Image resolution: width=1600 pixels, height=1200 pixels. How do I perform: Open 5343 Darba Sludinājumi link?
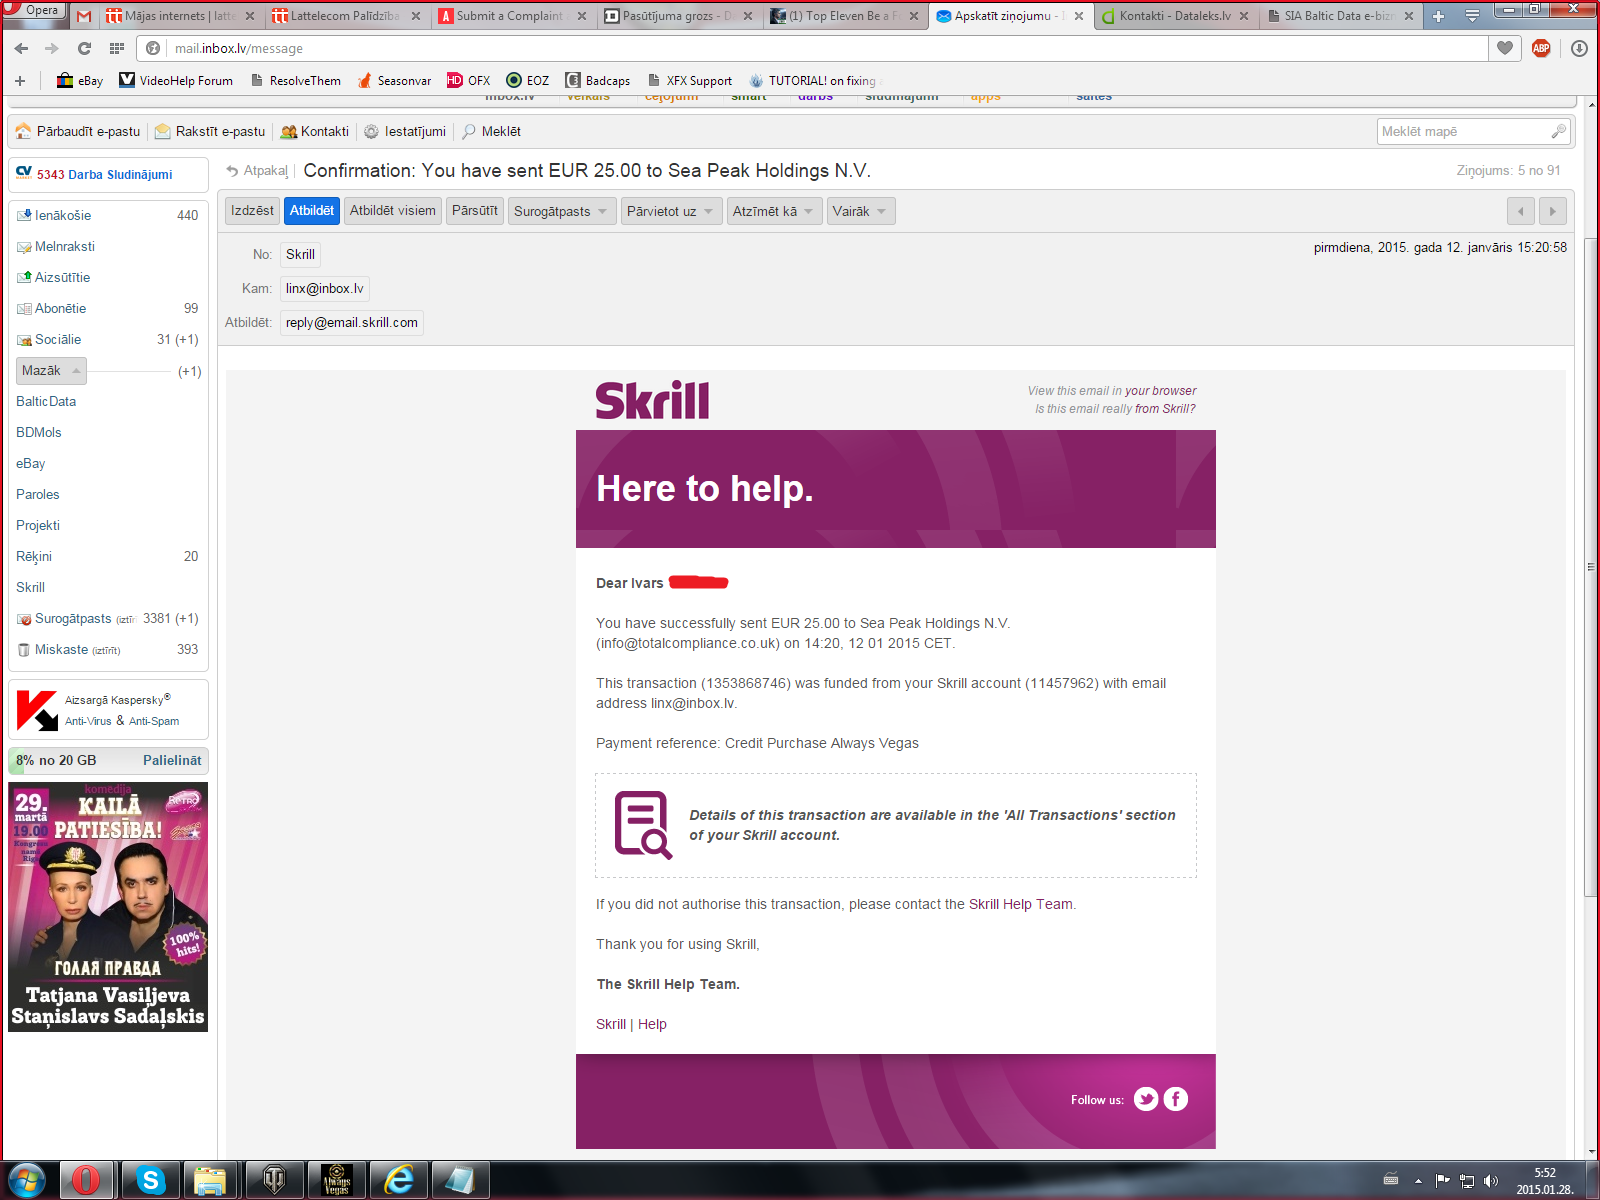click(105, 174)
